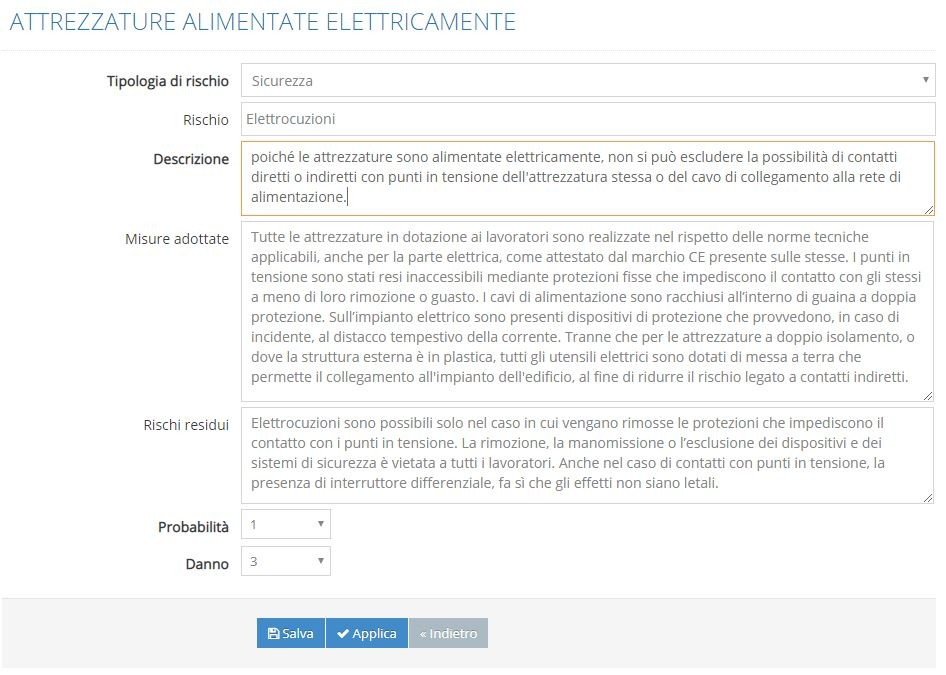Click the checkmark icon on Applica

click(343, 633)
